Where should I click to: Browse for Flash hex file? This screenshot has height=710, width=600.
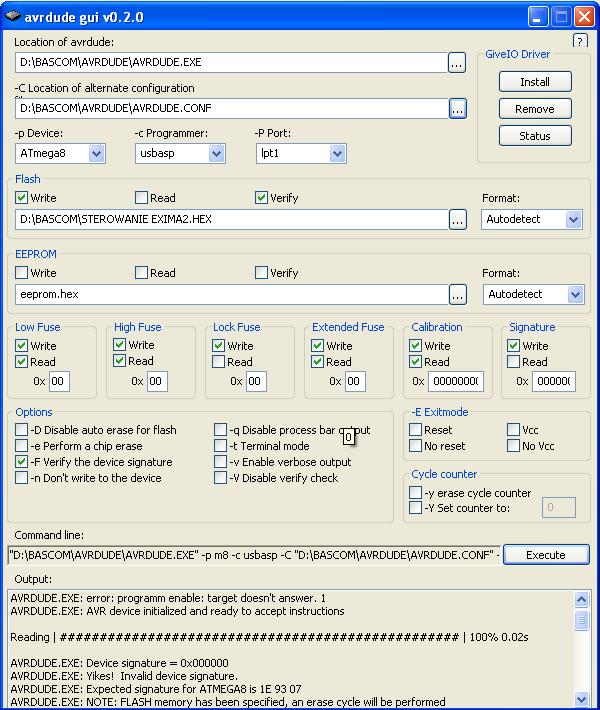coord(457,219)
